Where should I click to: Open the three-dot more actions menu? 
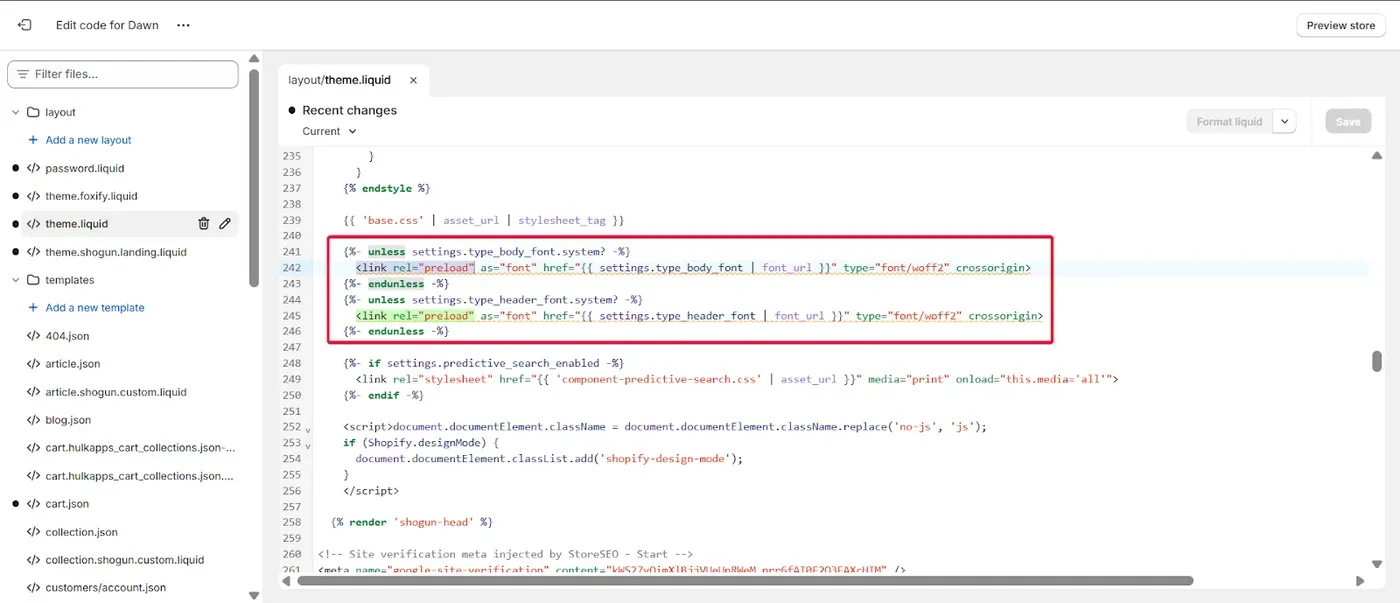pyautogui.click(x=183, y=25)
